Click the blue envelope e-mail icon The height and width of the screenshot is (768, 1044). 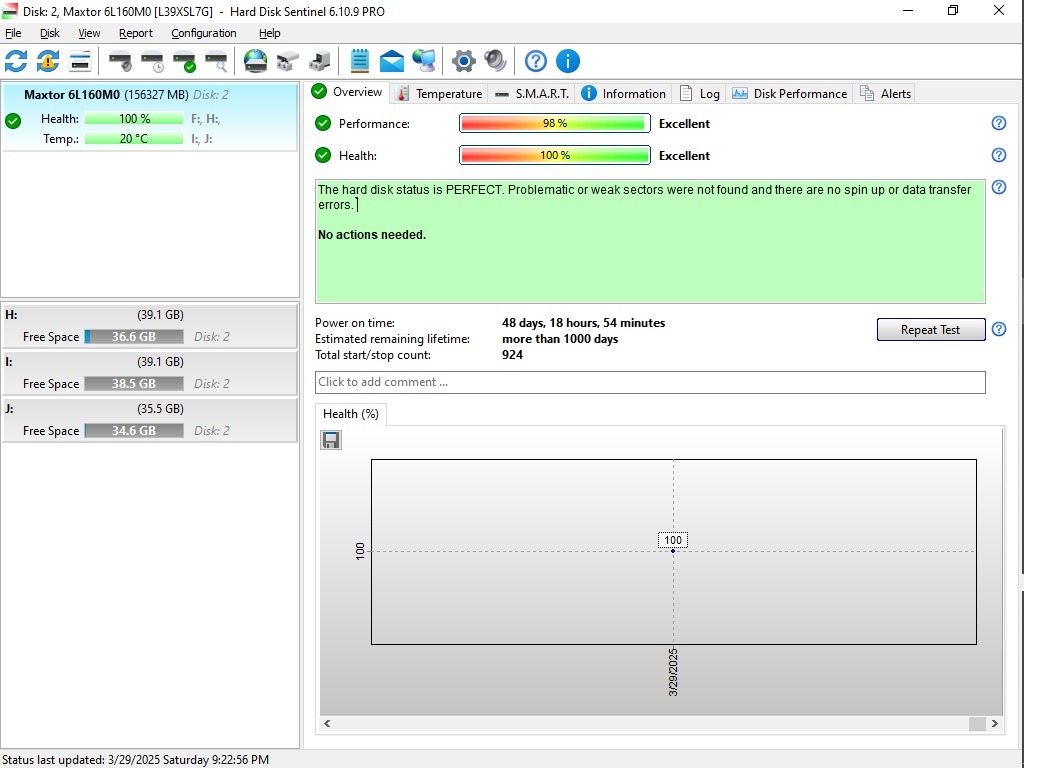pyautogui.click(x=392, y=61)
